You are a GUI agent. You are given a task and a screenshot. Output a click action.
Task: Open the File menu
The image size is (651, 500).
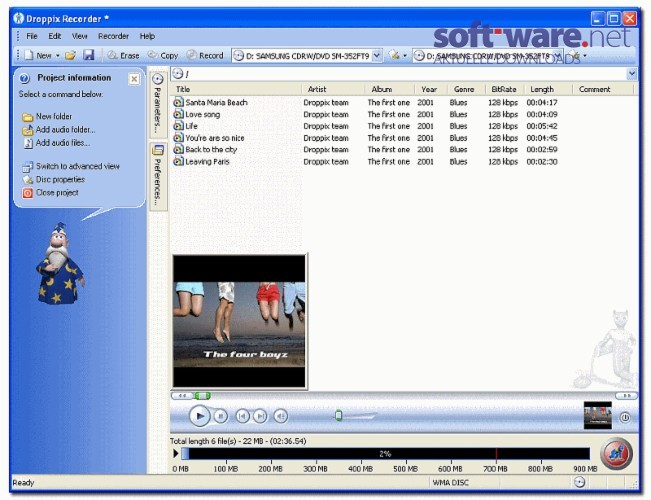[32, 36]
